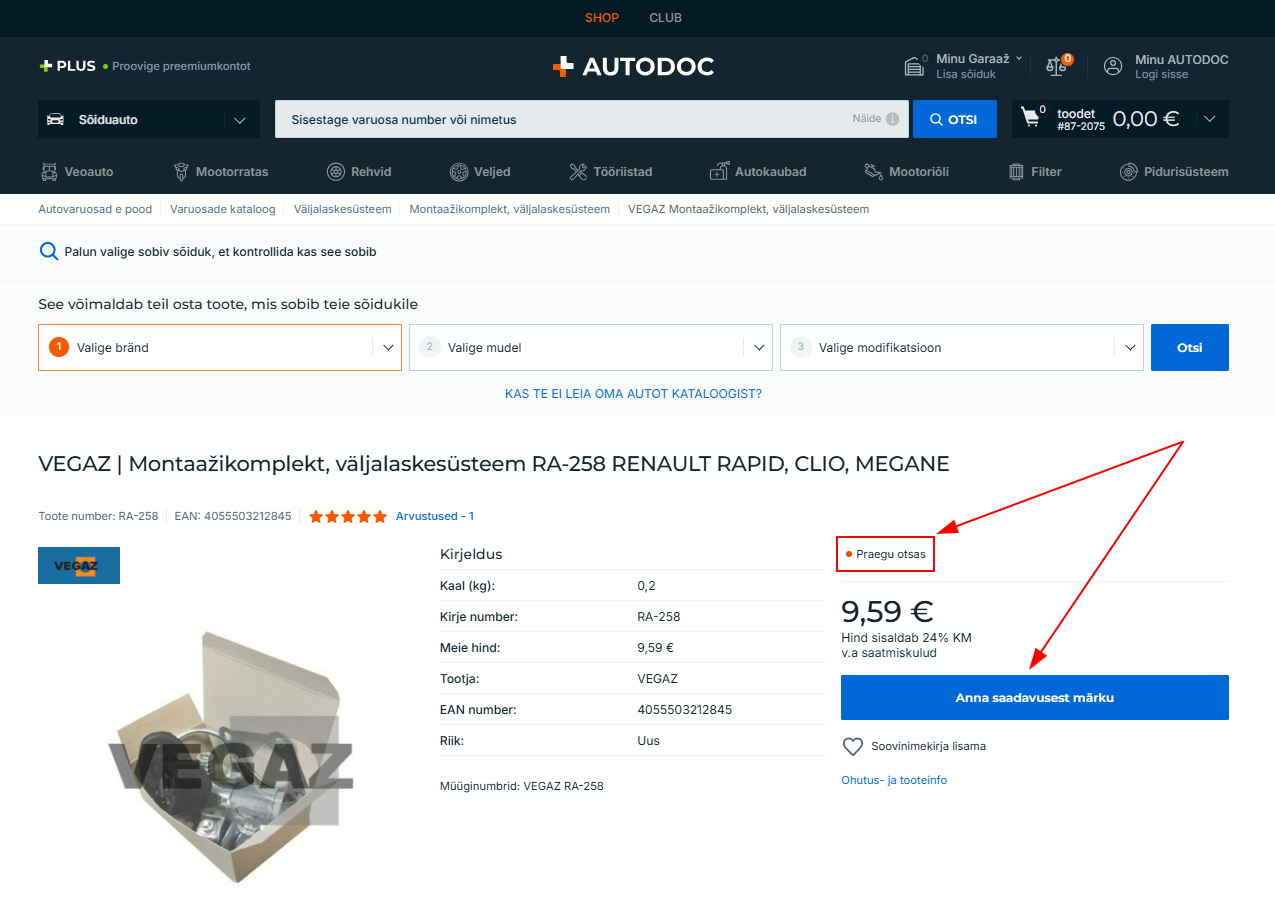1275x900 pixels.
Task: Click the five-star rating
Action: pyautogui.click(x=347, y=516)
